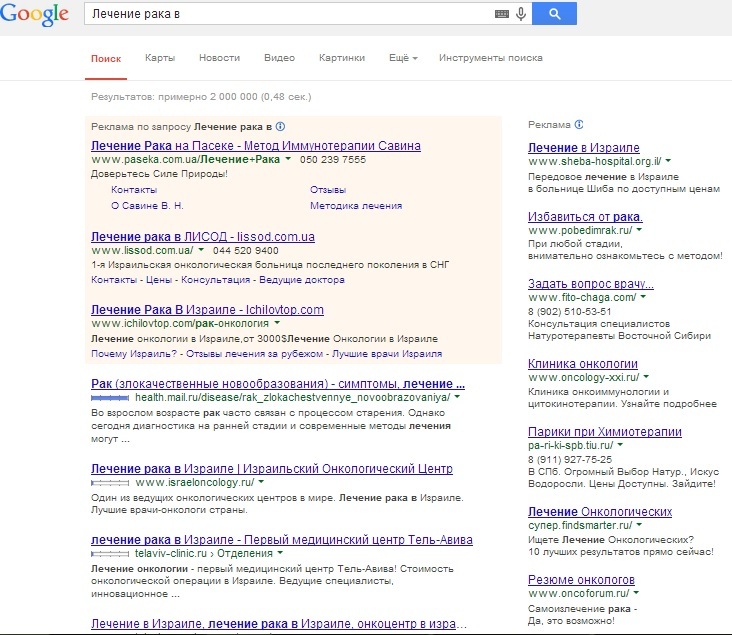Click info icon next to right-column 'Реклама'
The image size is (732, 635).
point(580,125)
